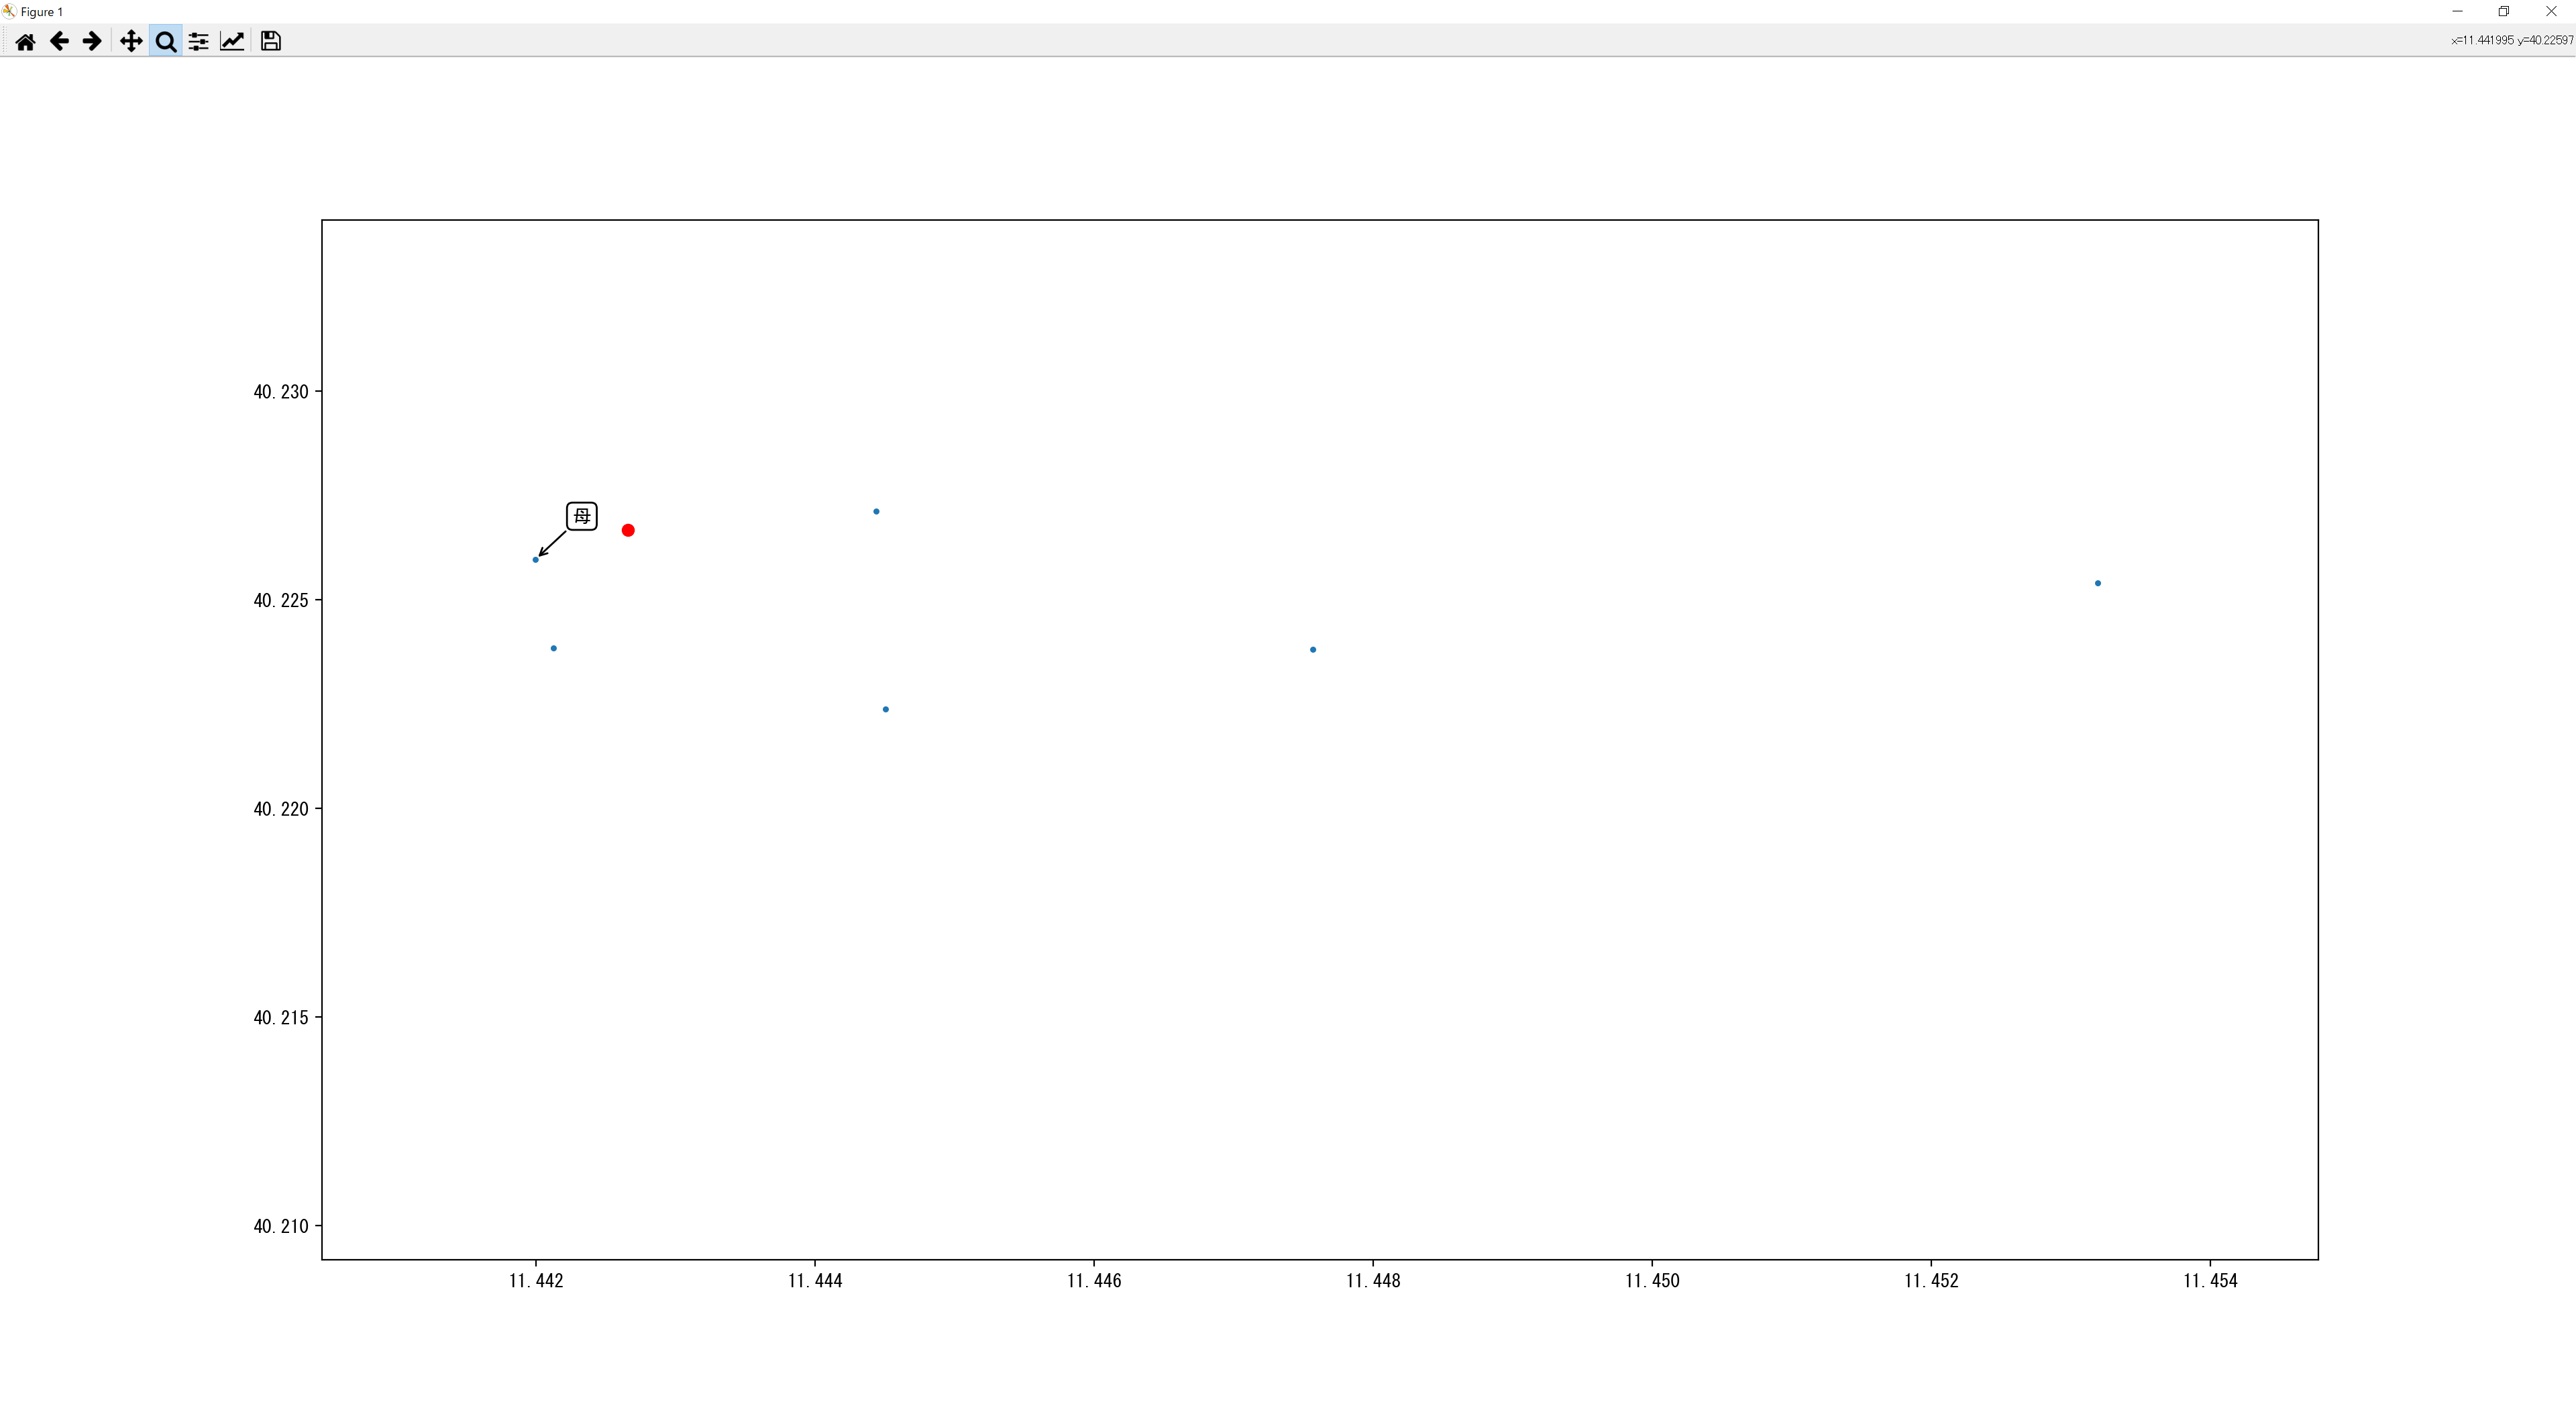This screenshot has height=1406, width=2576.
Task: Click the 40.220 y-axis tick label
Action: click(x=281, y=809)
